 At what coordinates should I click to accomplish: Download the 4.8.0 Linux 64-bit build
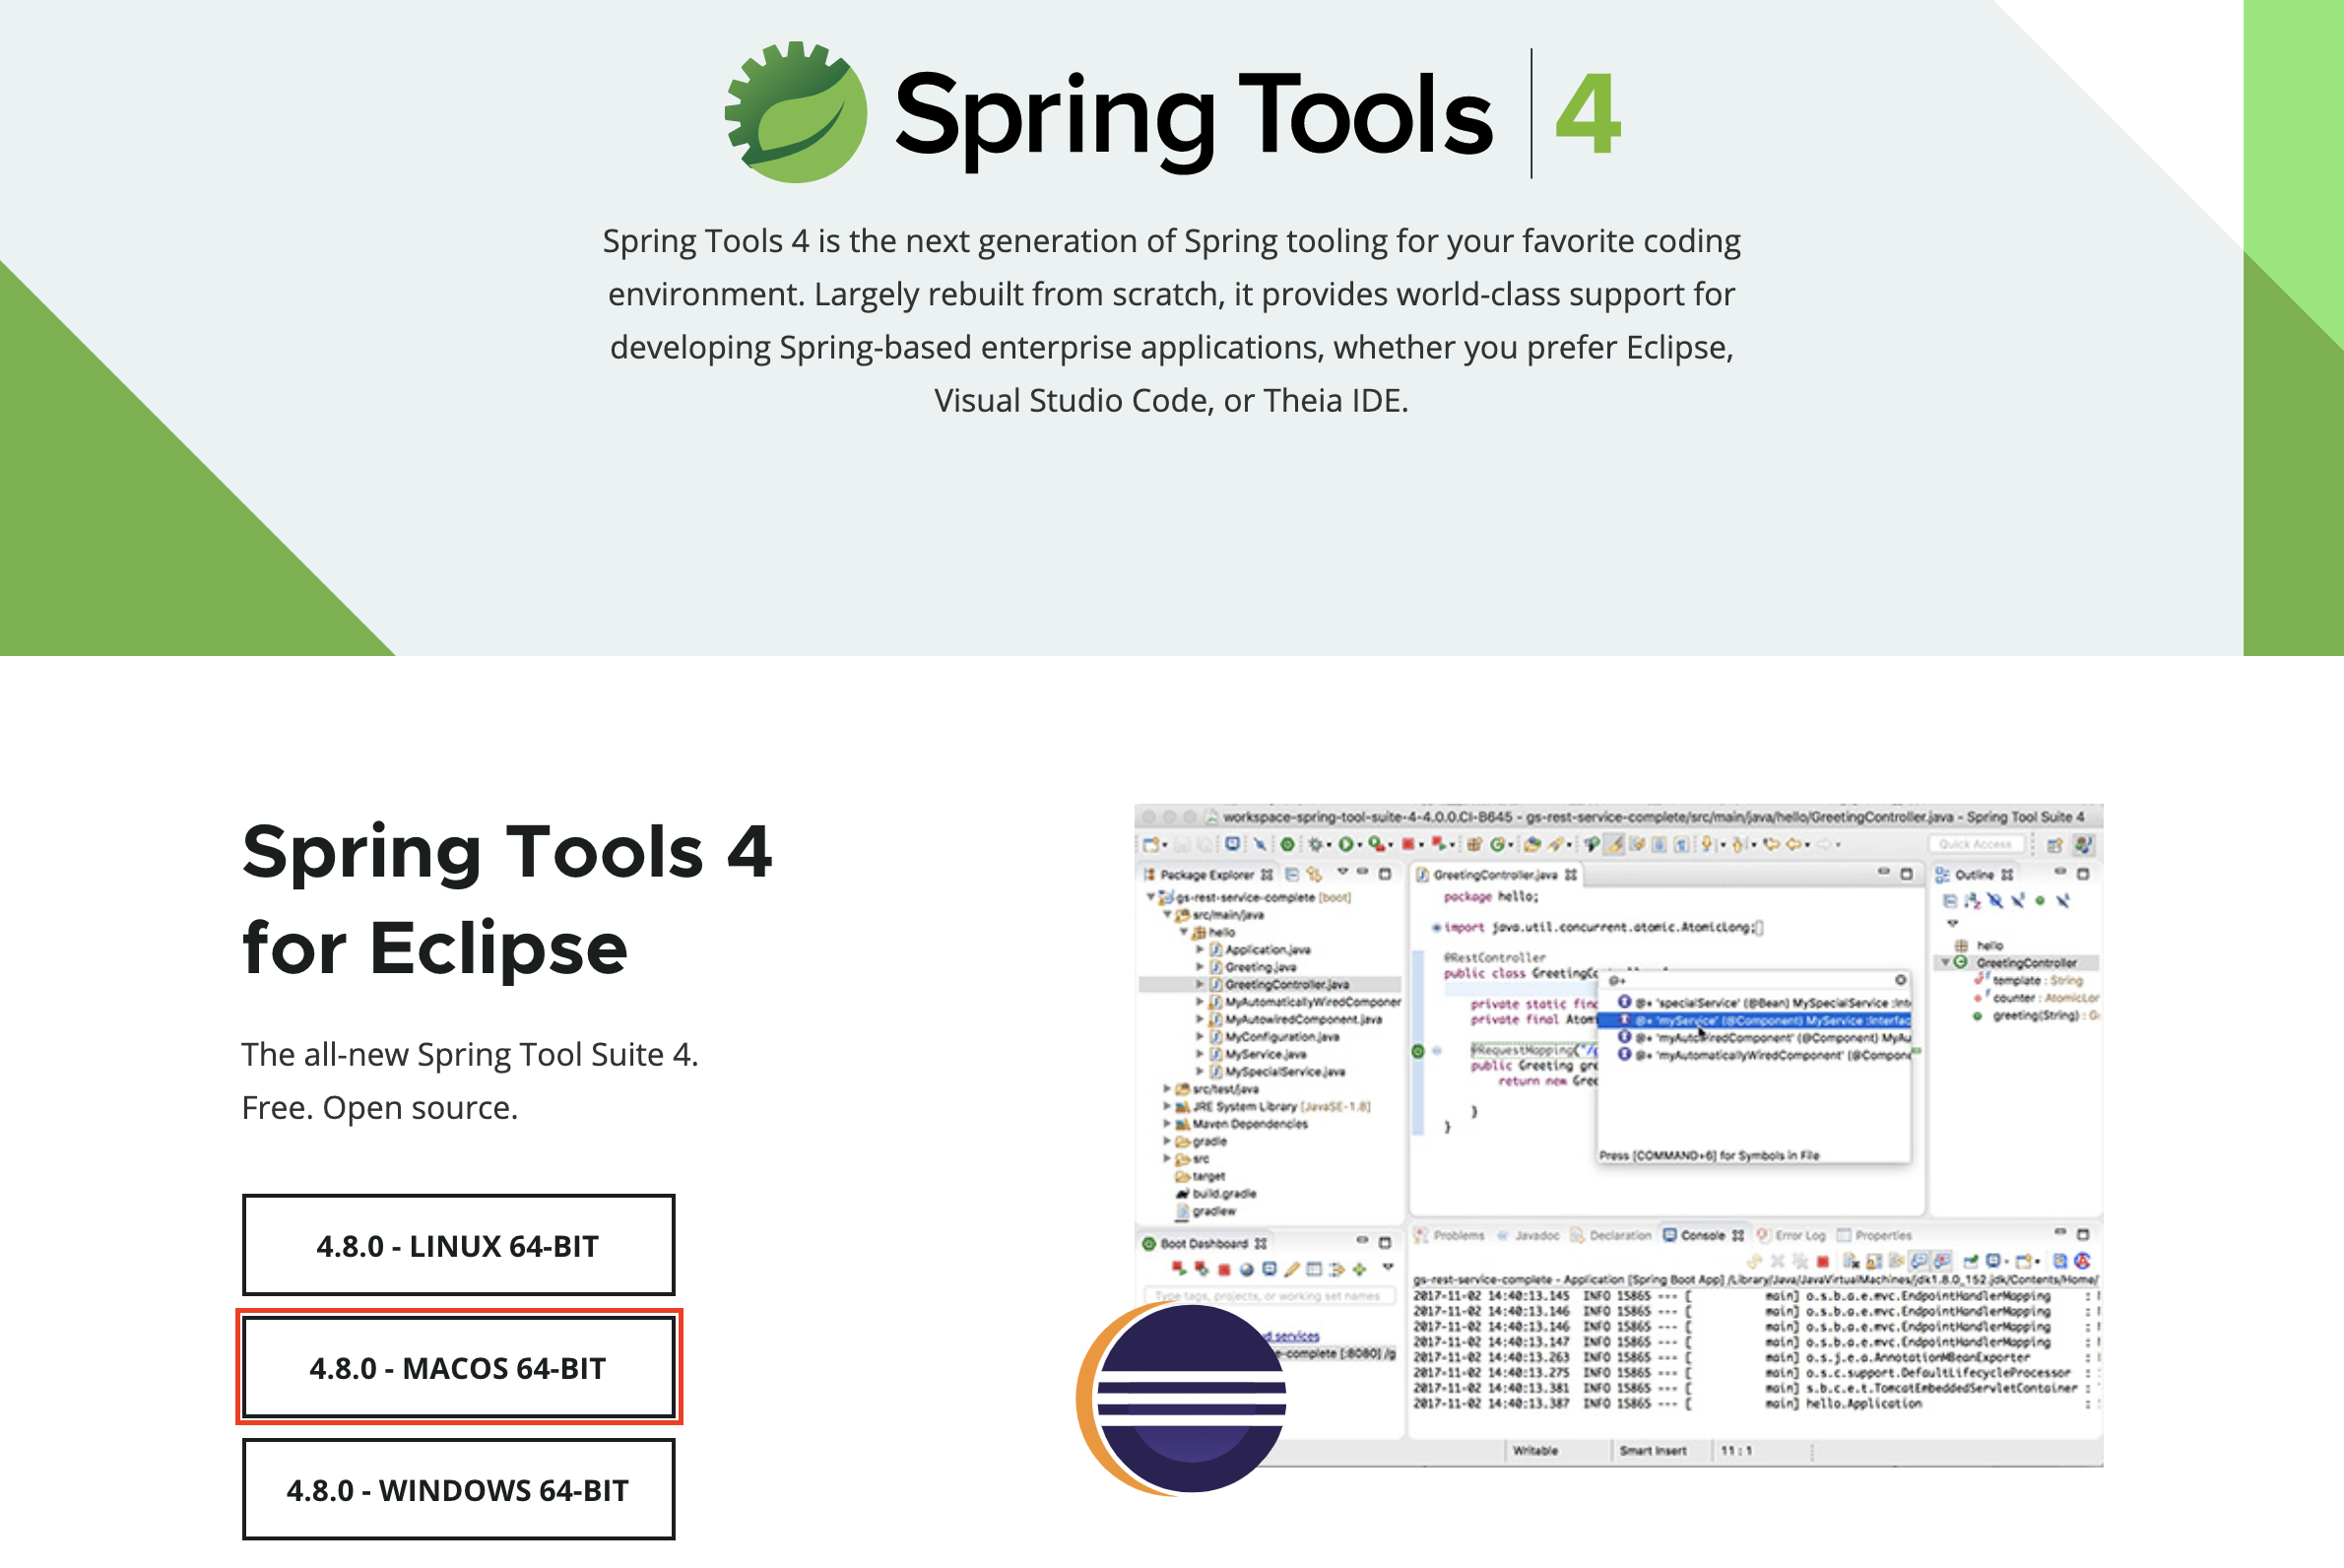458,1245
